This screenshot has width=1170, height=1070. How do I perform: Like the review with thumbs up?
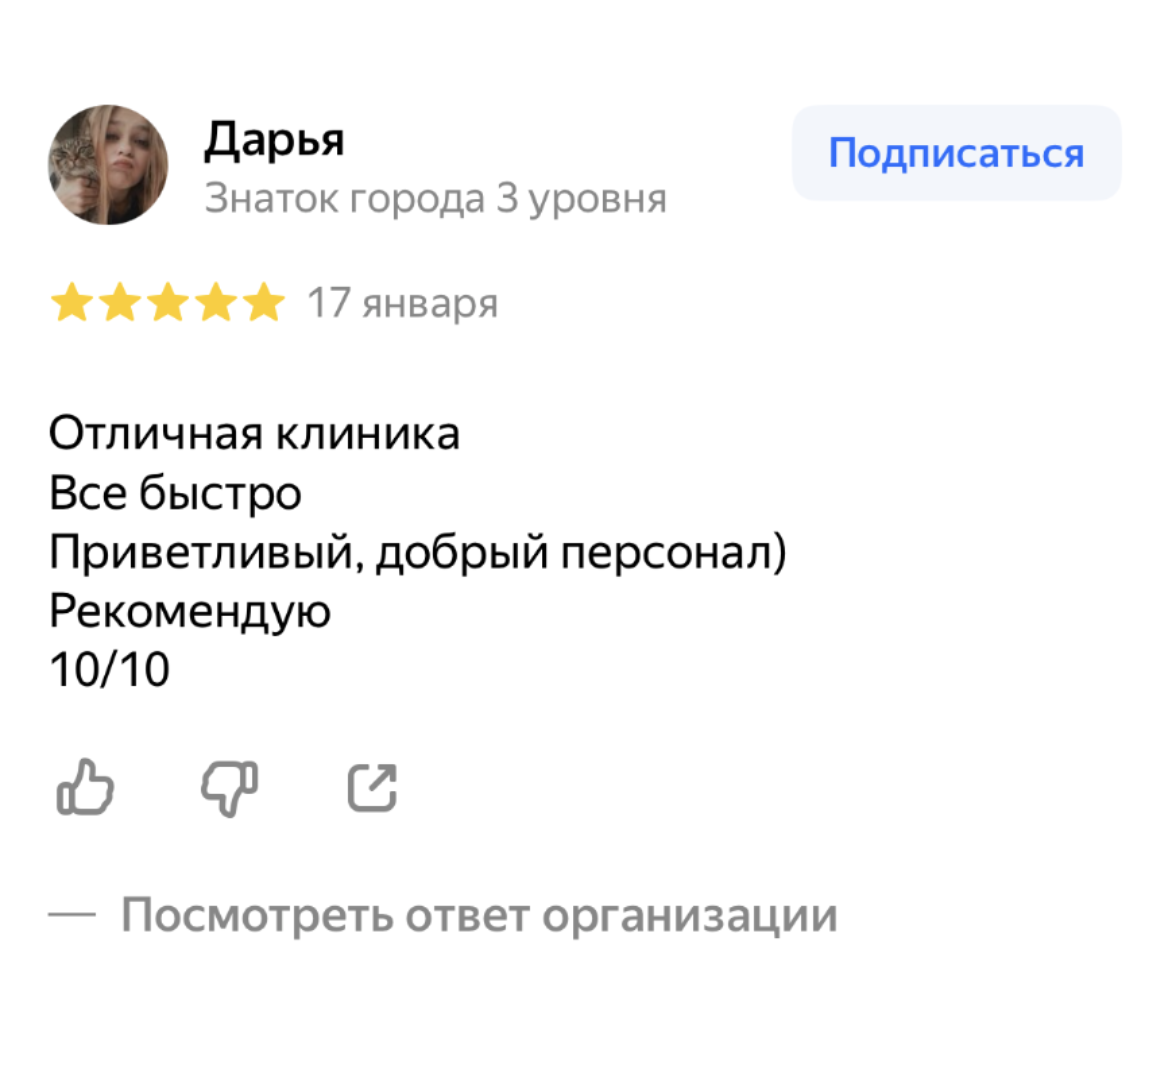[x=85, y=786]
